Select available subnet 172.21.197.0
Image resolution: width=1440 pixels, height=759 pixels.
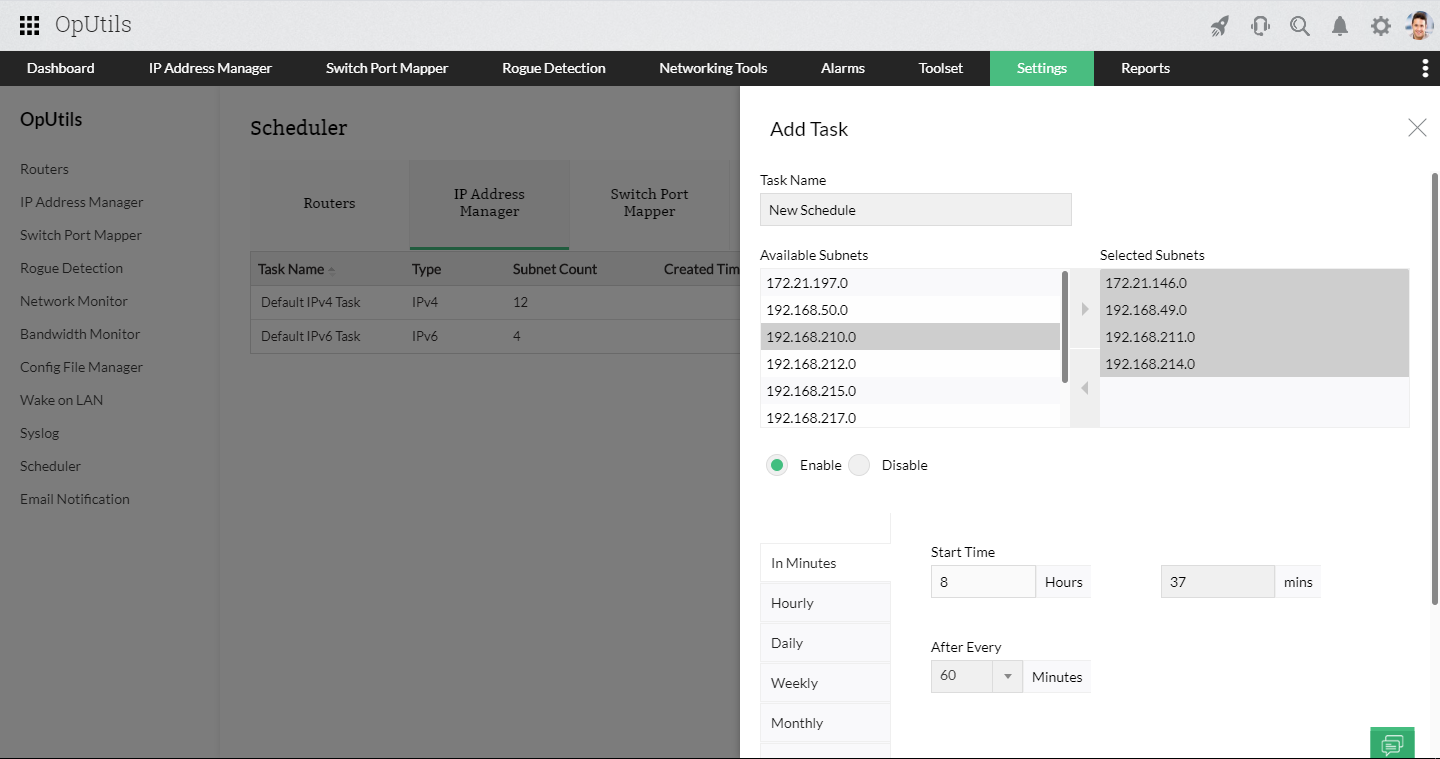[910, 283]
